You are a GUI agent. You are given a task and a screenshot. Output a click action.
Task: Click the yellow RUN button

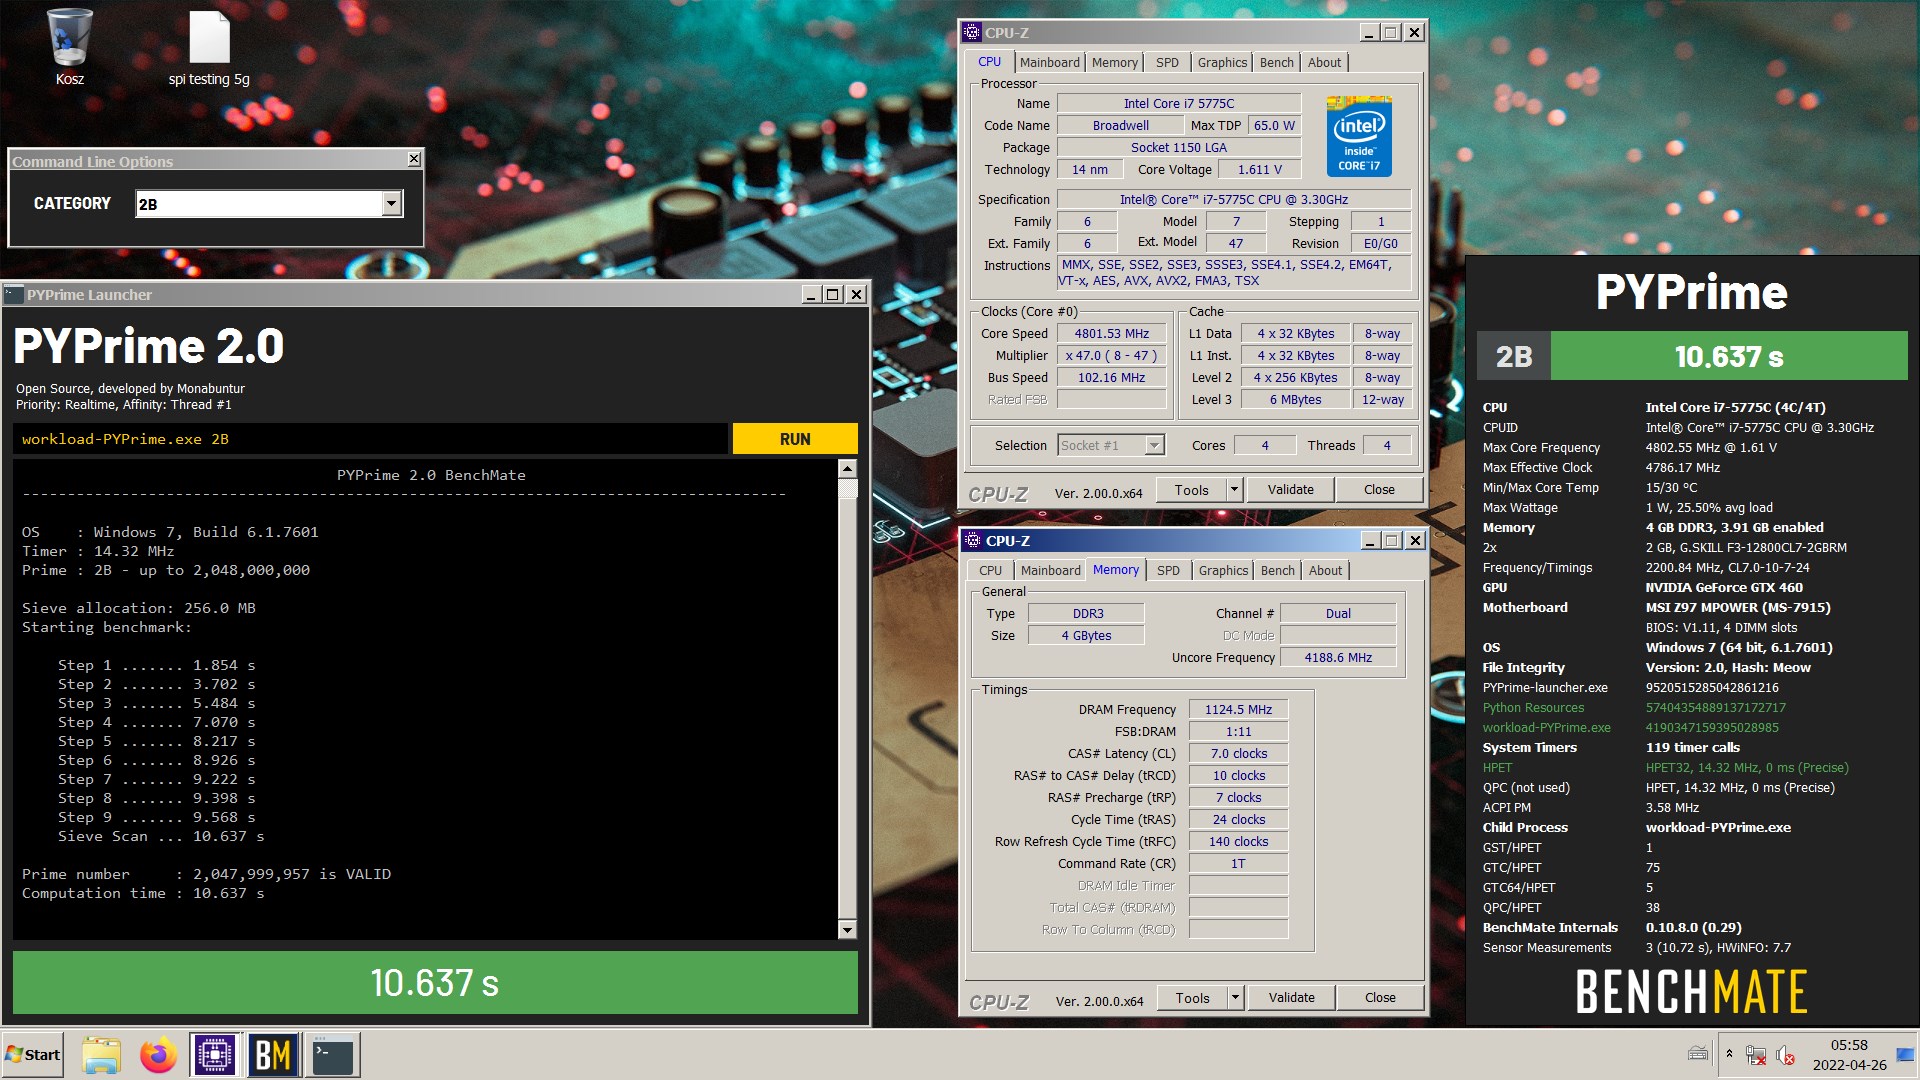pos(795,439)
